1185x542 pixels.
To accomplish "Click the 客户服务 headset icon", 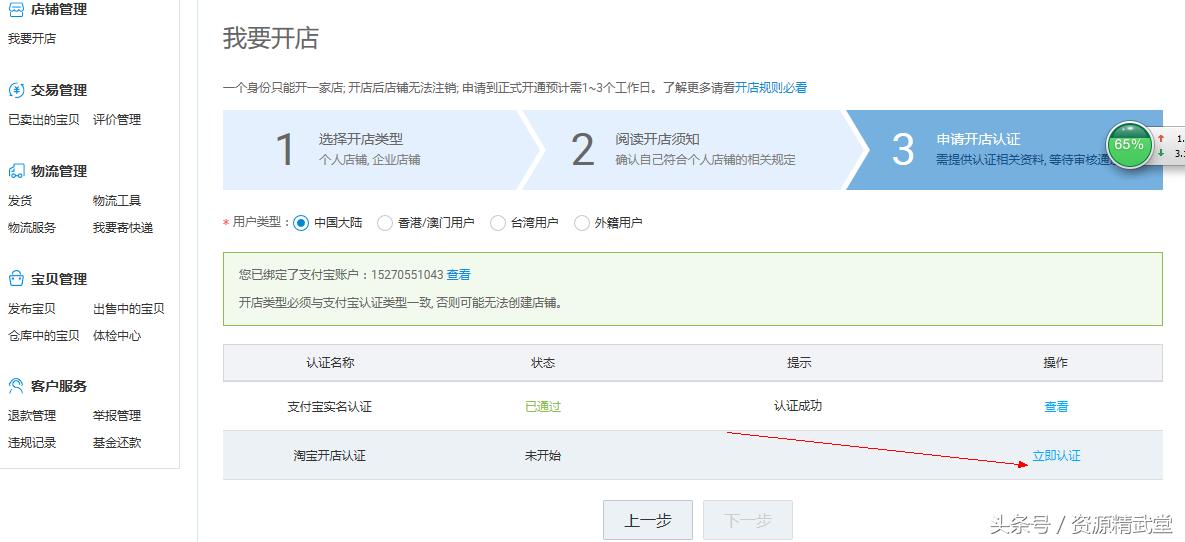I will click(x=16, y=386).
